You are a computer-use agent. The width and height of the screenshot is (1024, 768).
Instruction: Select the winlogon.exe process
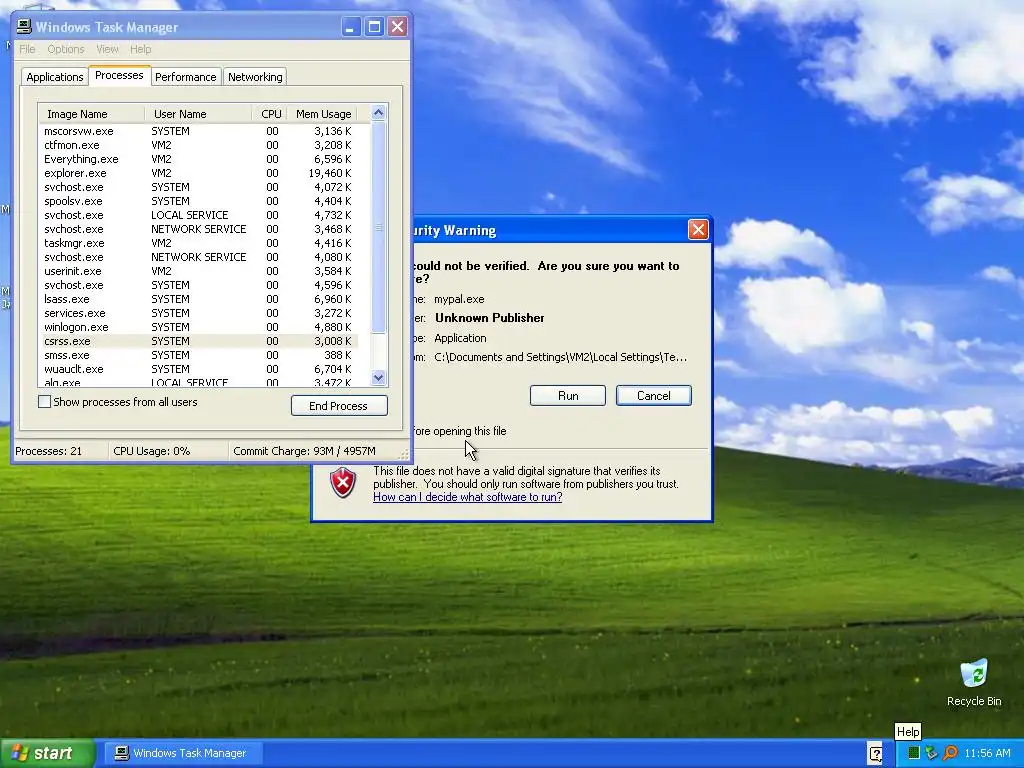(199, 327)
